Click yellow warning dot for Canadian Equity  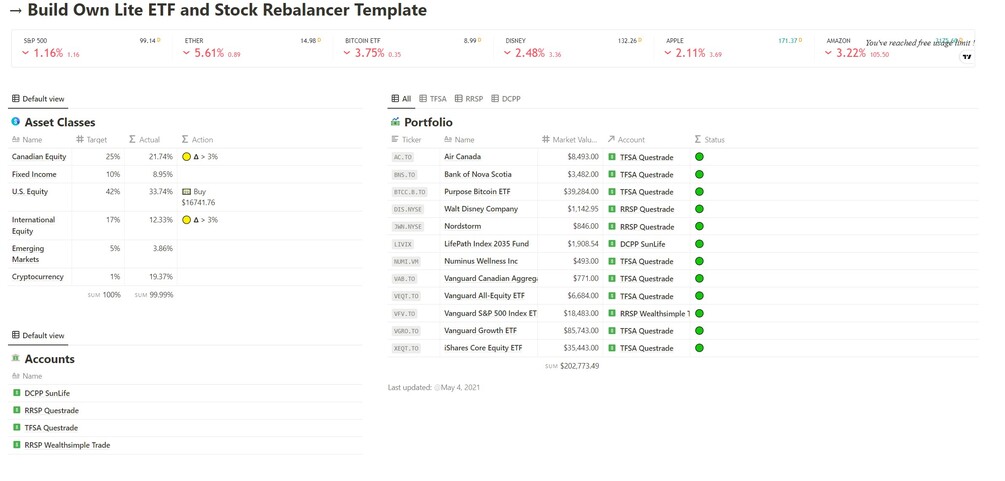tap(187, 156)
